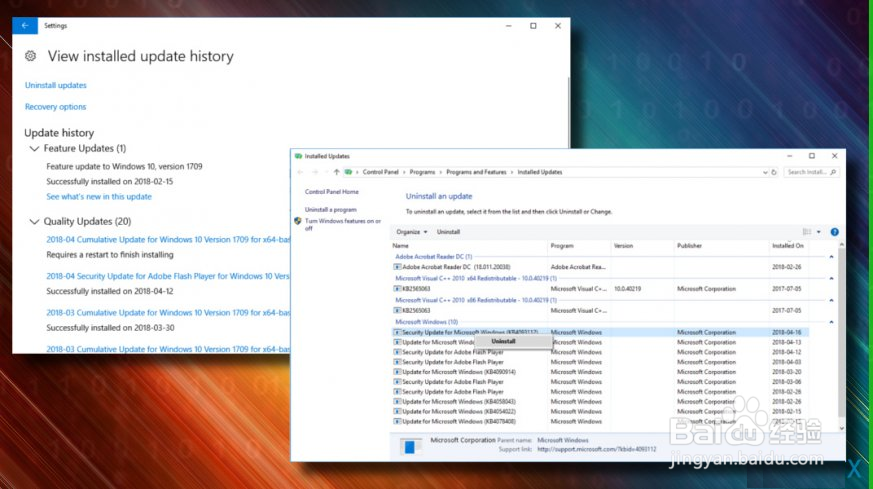Collapse the Visual C++ 2010 x86 Redistributable group
873x489 pixels.
coord(831,300)
